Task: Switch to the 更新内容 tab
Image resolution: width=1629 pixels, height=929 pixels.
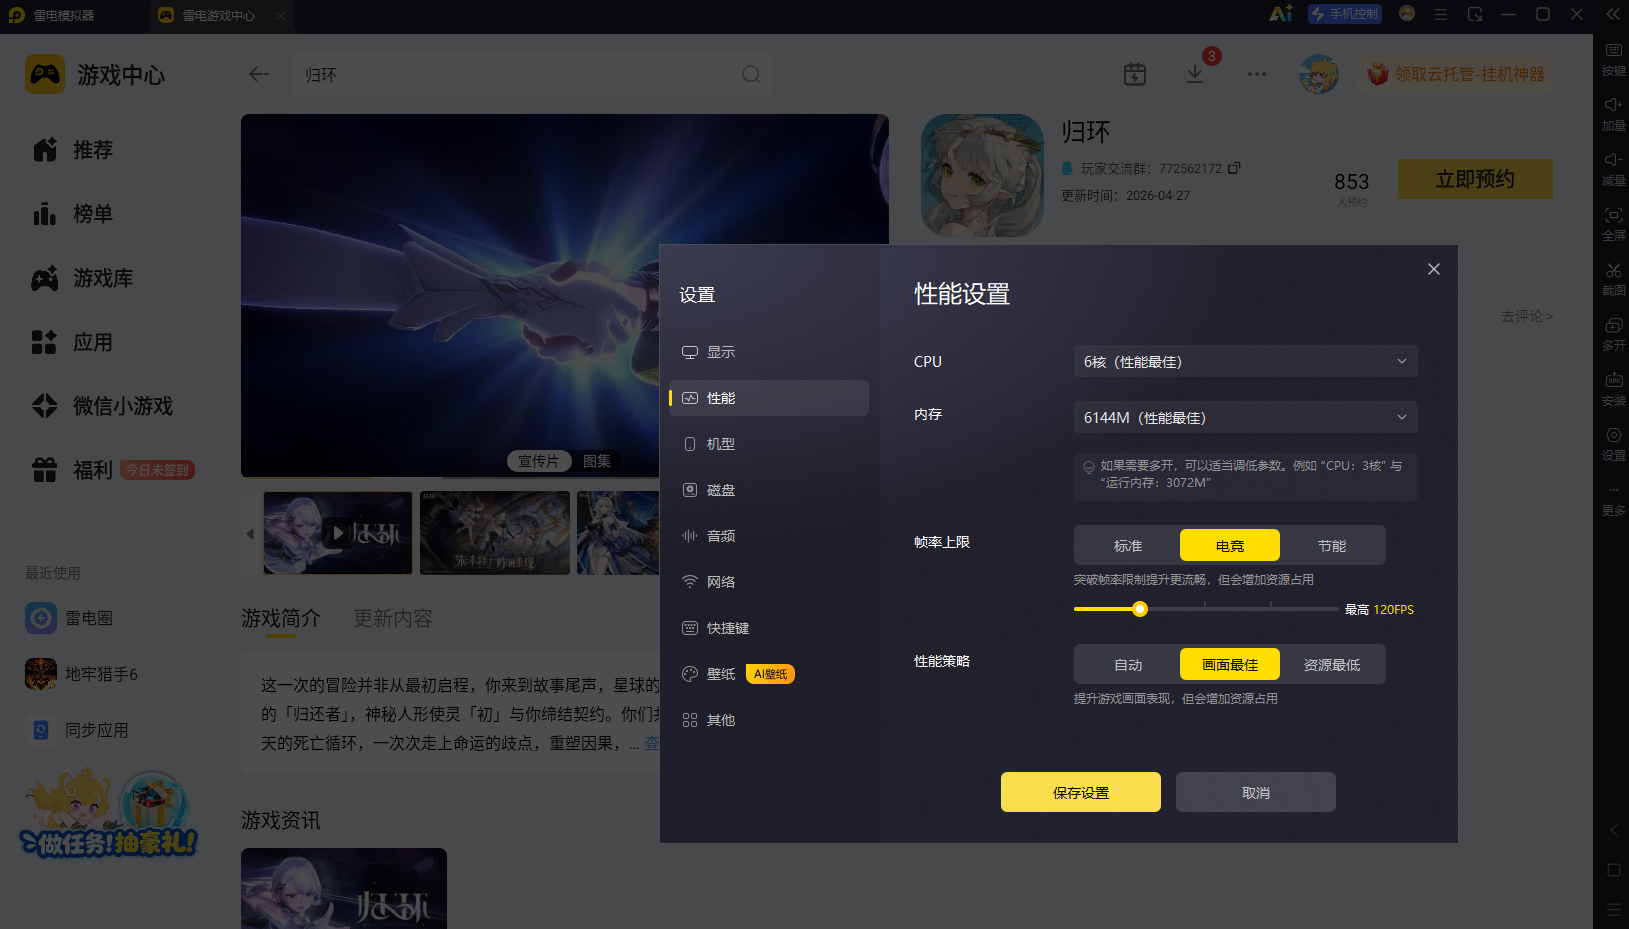Action: [x=393, y=618]
